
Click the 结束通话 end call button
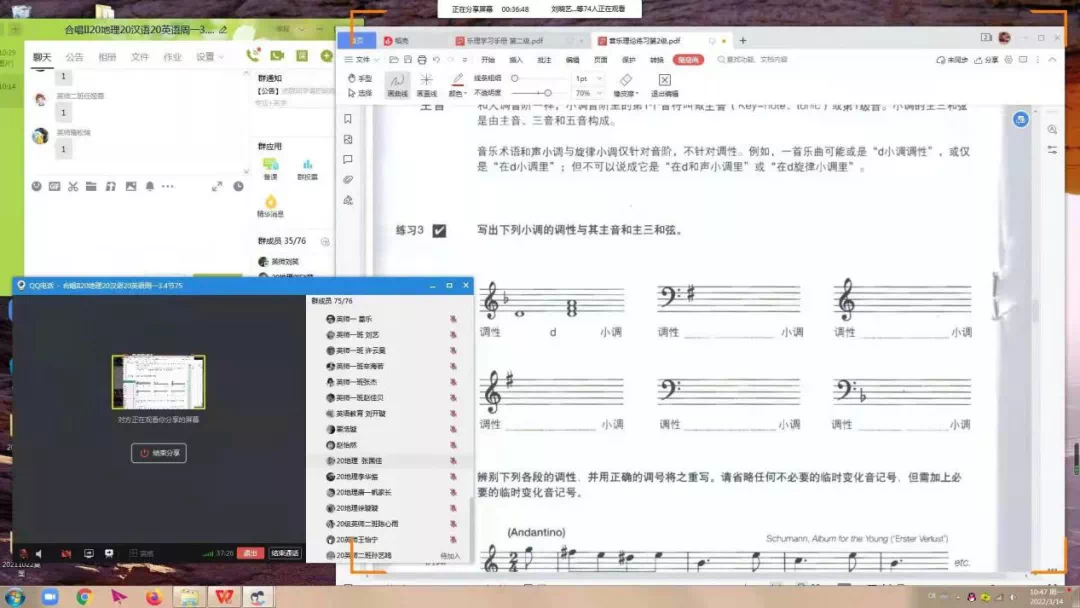click(285, 553)
